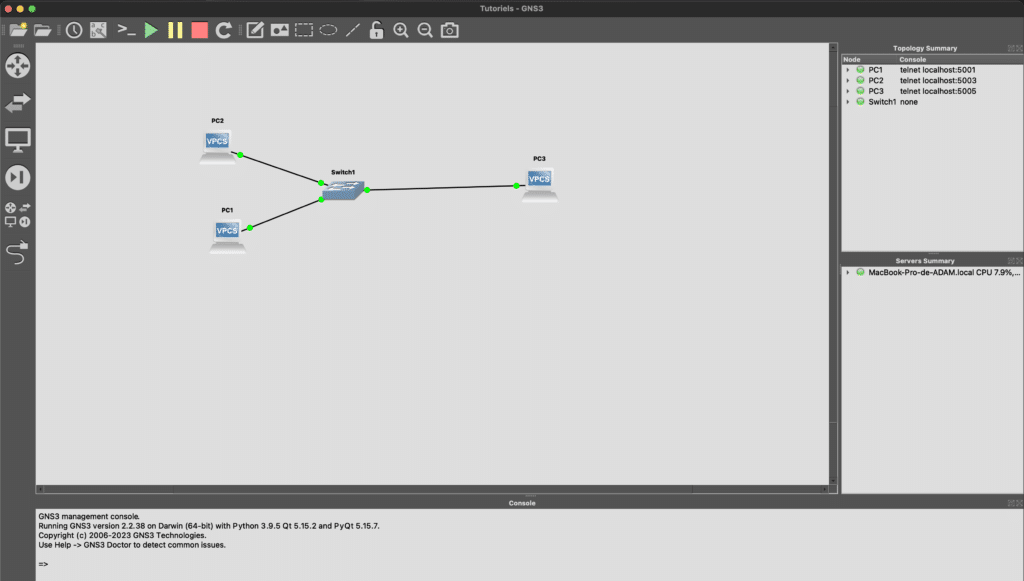Browse switches in device dock
Screen dimensions: 1024x581
click(18, 102)
